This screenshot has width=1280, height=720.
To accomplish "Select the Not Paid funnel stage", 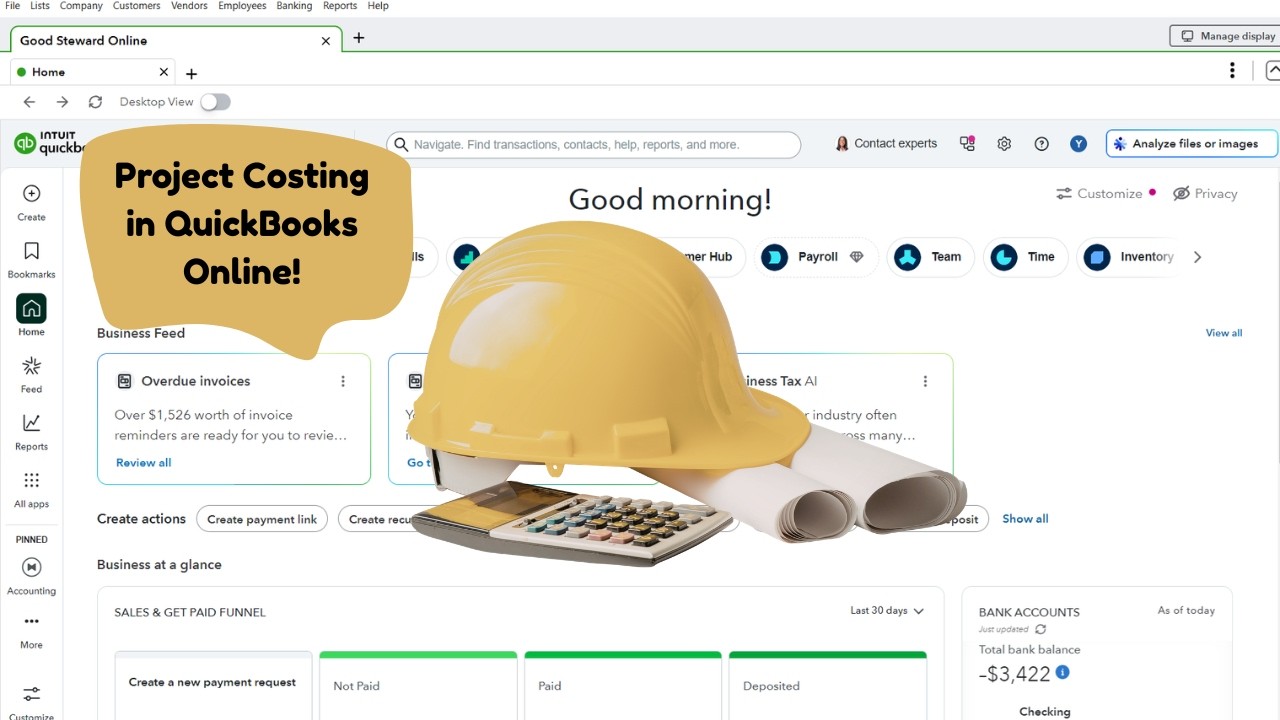I will point(418,685).
